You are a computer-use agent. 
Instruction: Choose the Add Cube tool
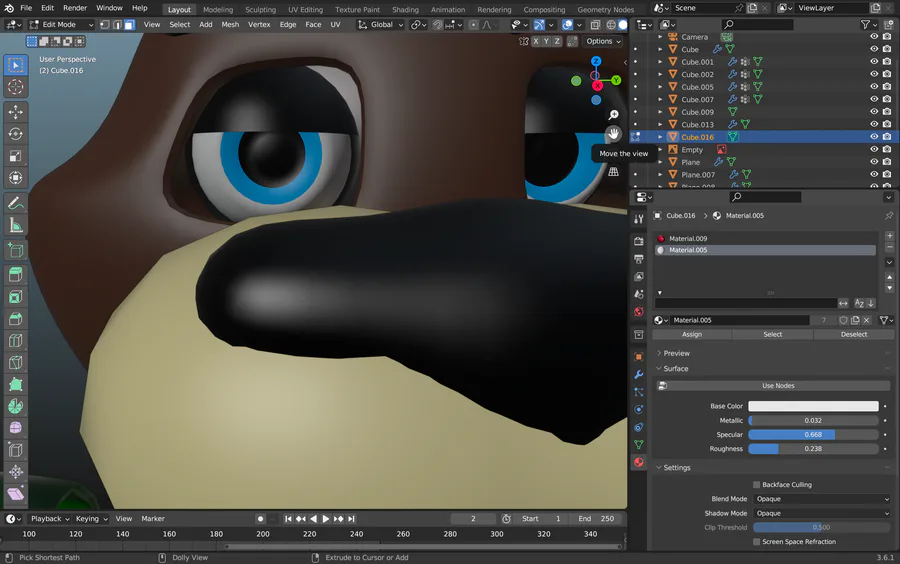tap(15, 250)
